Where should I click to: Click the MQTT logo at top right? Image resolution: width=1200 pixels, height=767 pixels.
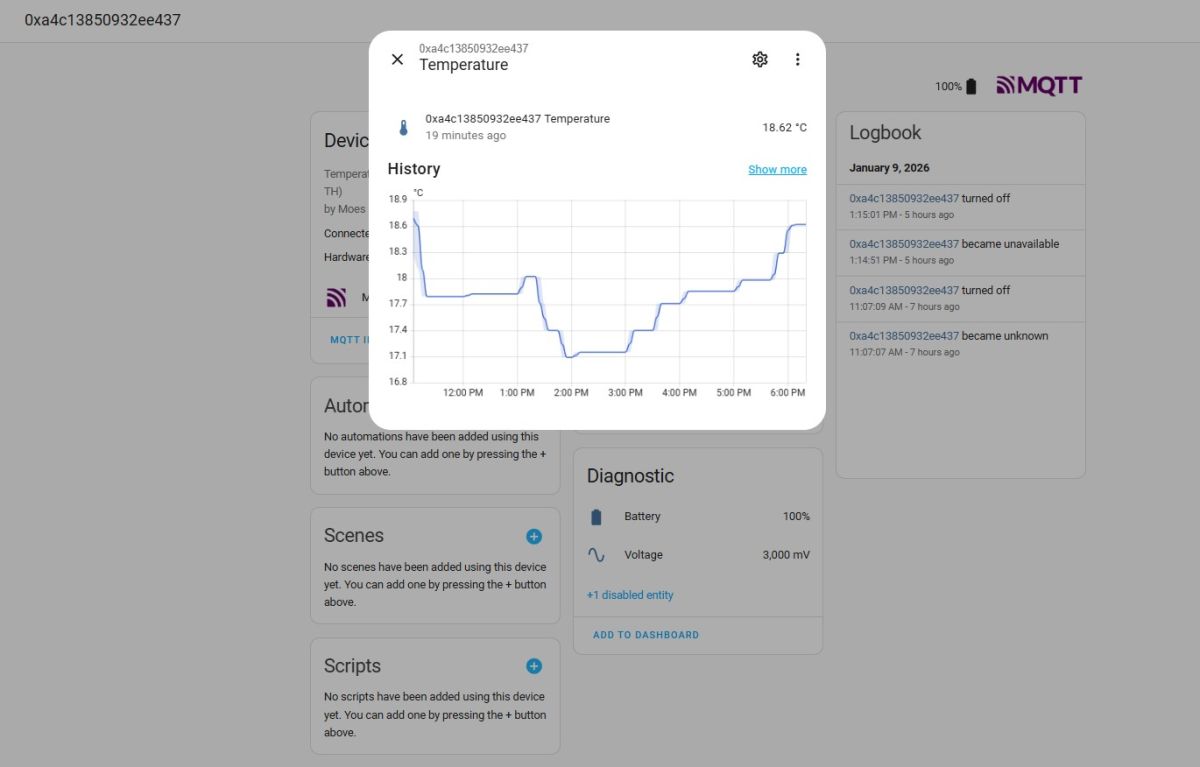[1039, 86]
